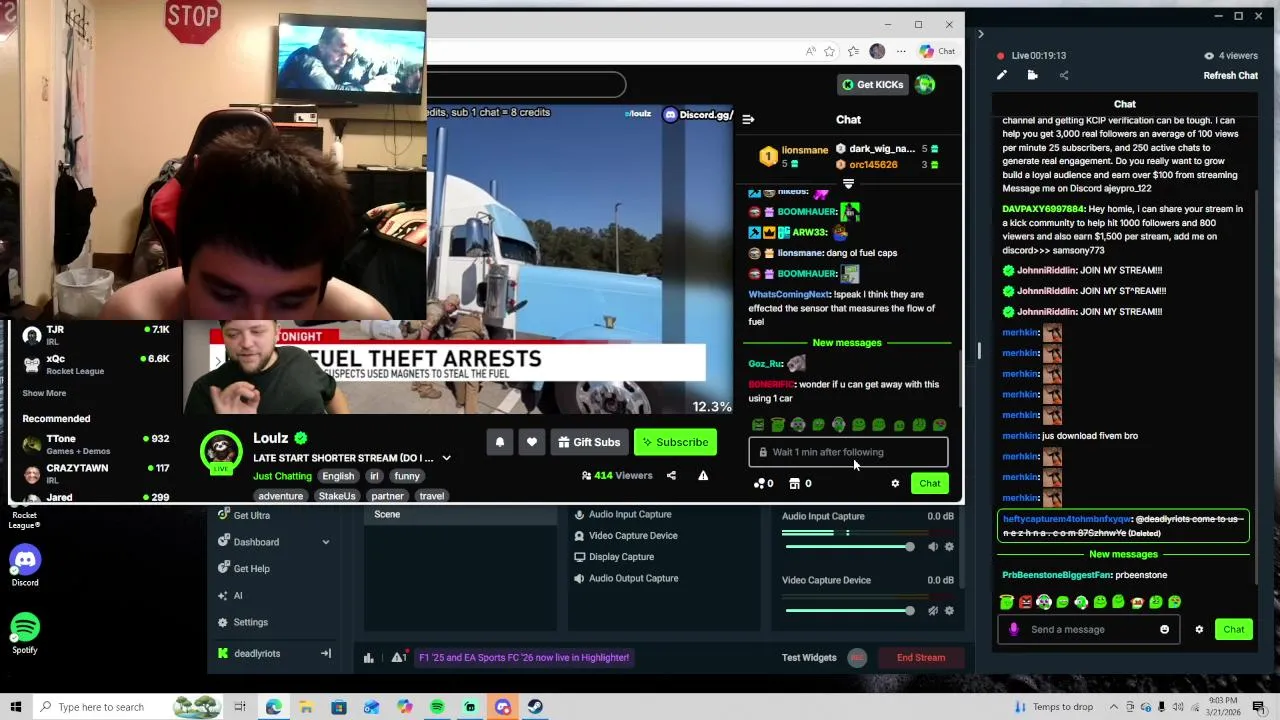1280x720 pixels.
Task: Open the browser profile avatar
Action: pos(877,51)
